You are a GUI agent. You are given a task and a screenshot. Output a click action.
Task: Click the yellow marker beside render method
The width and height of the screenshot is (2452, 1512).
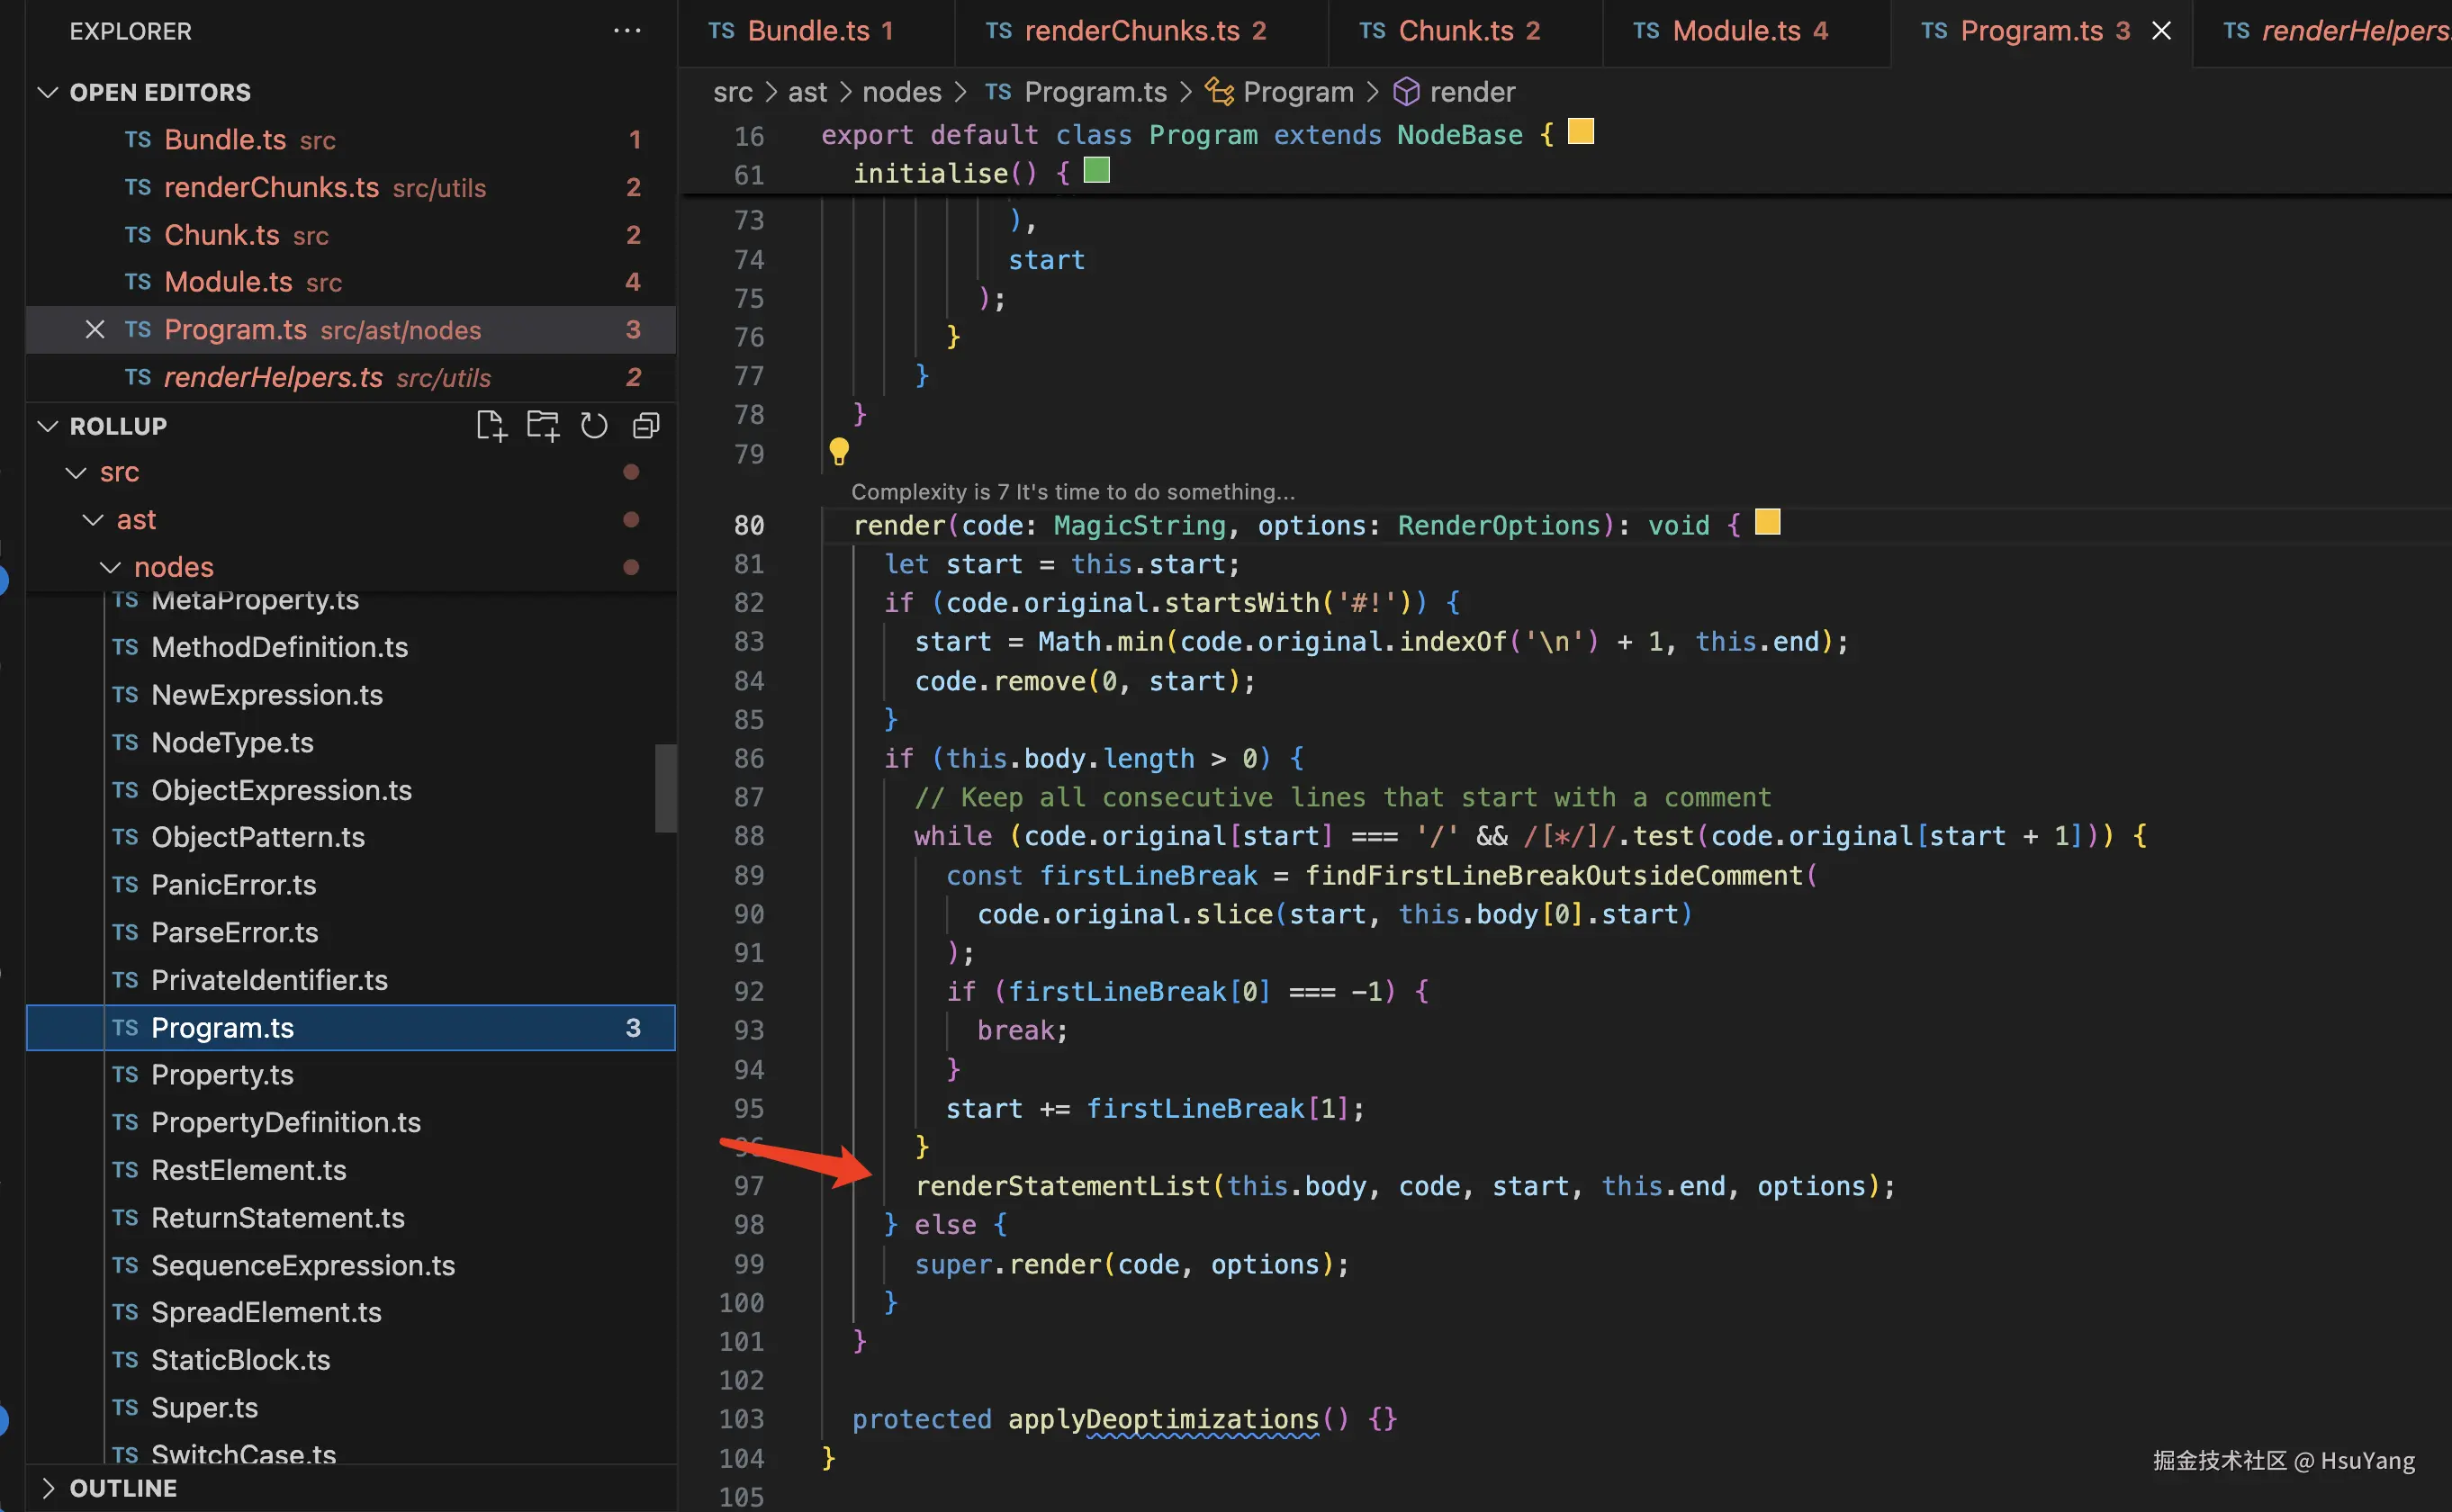pyautogui.click(x=1767, y=522)
